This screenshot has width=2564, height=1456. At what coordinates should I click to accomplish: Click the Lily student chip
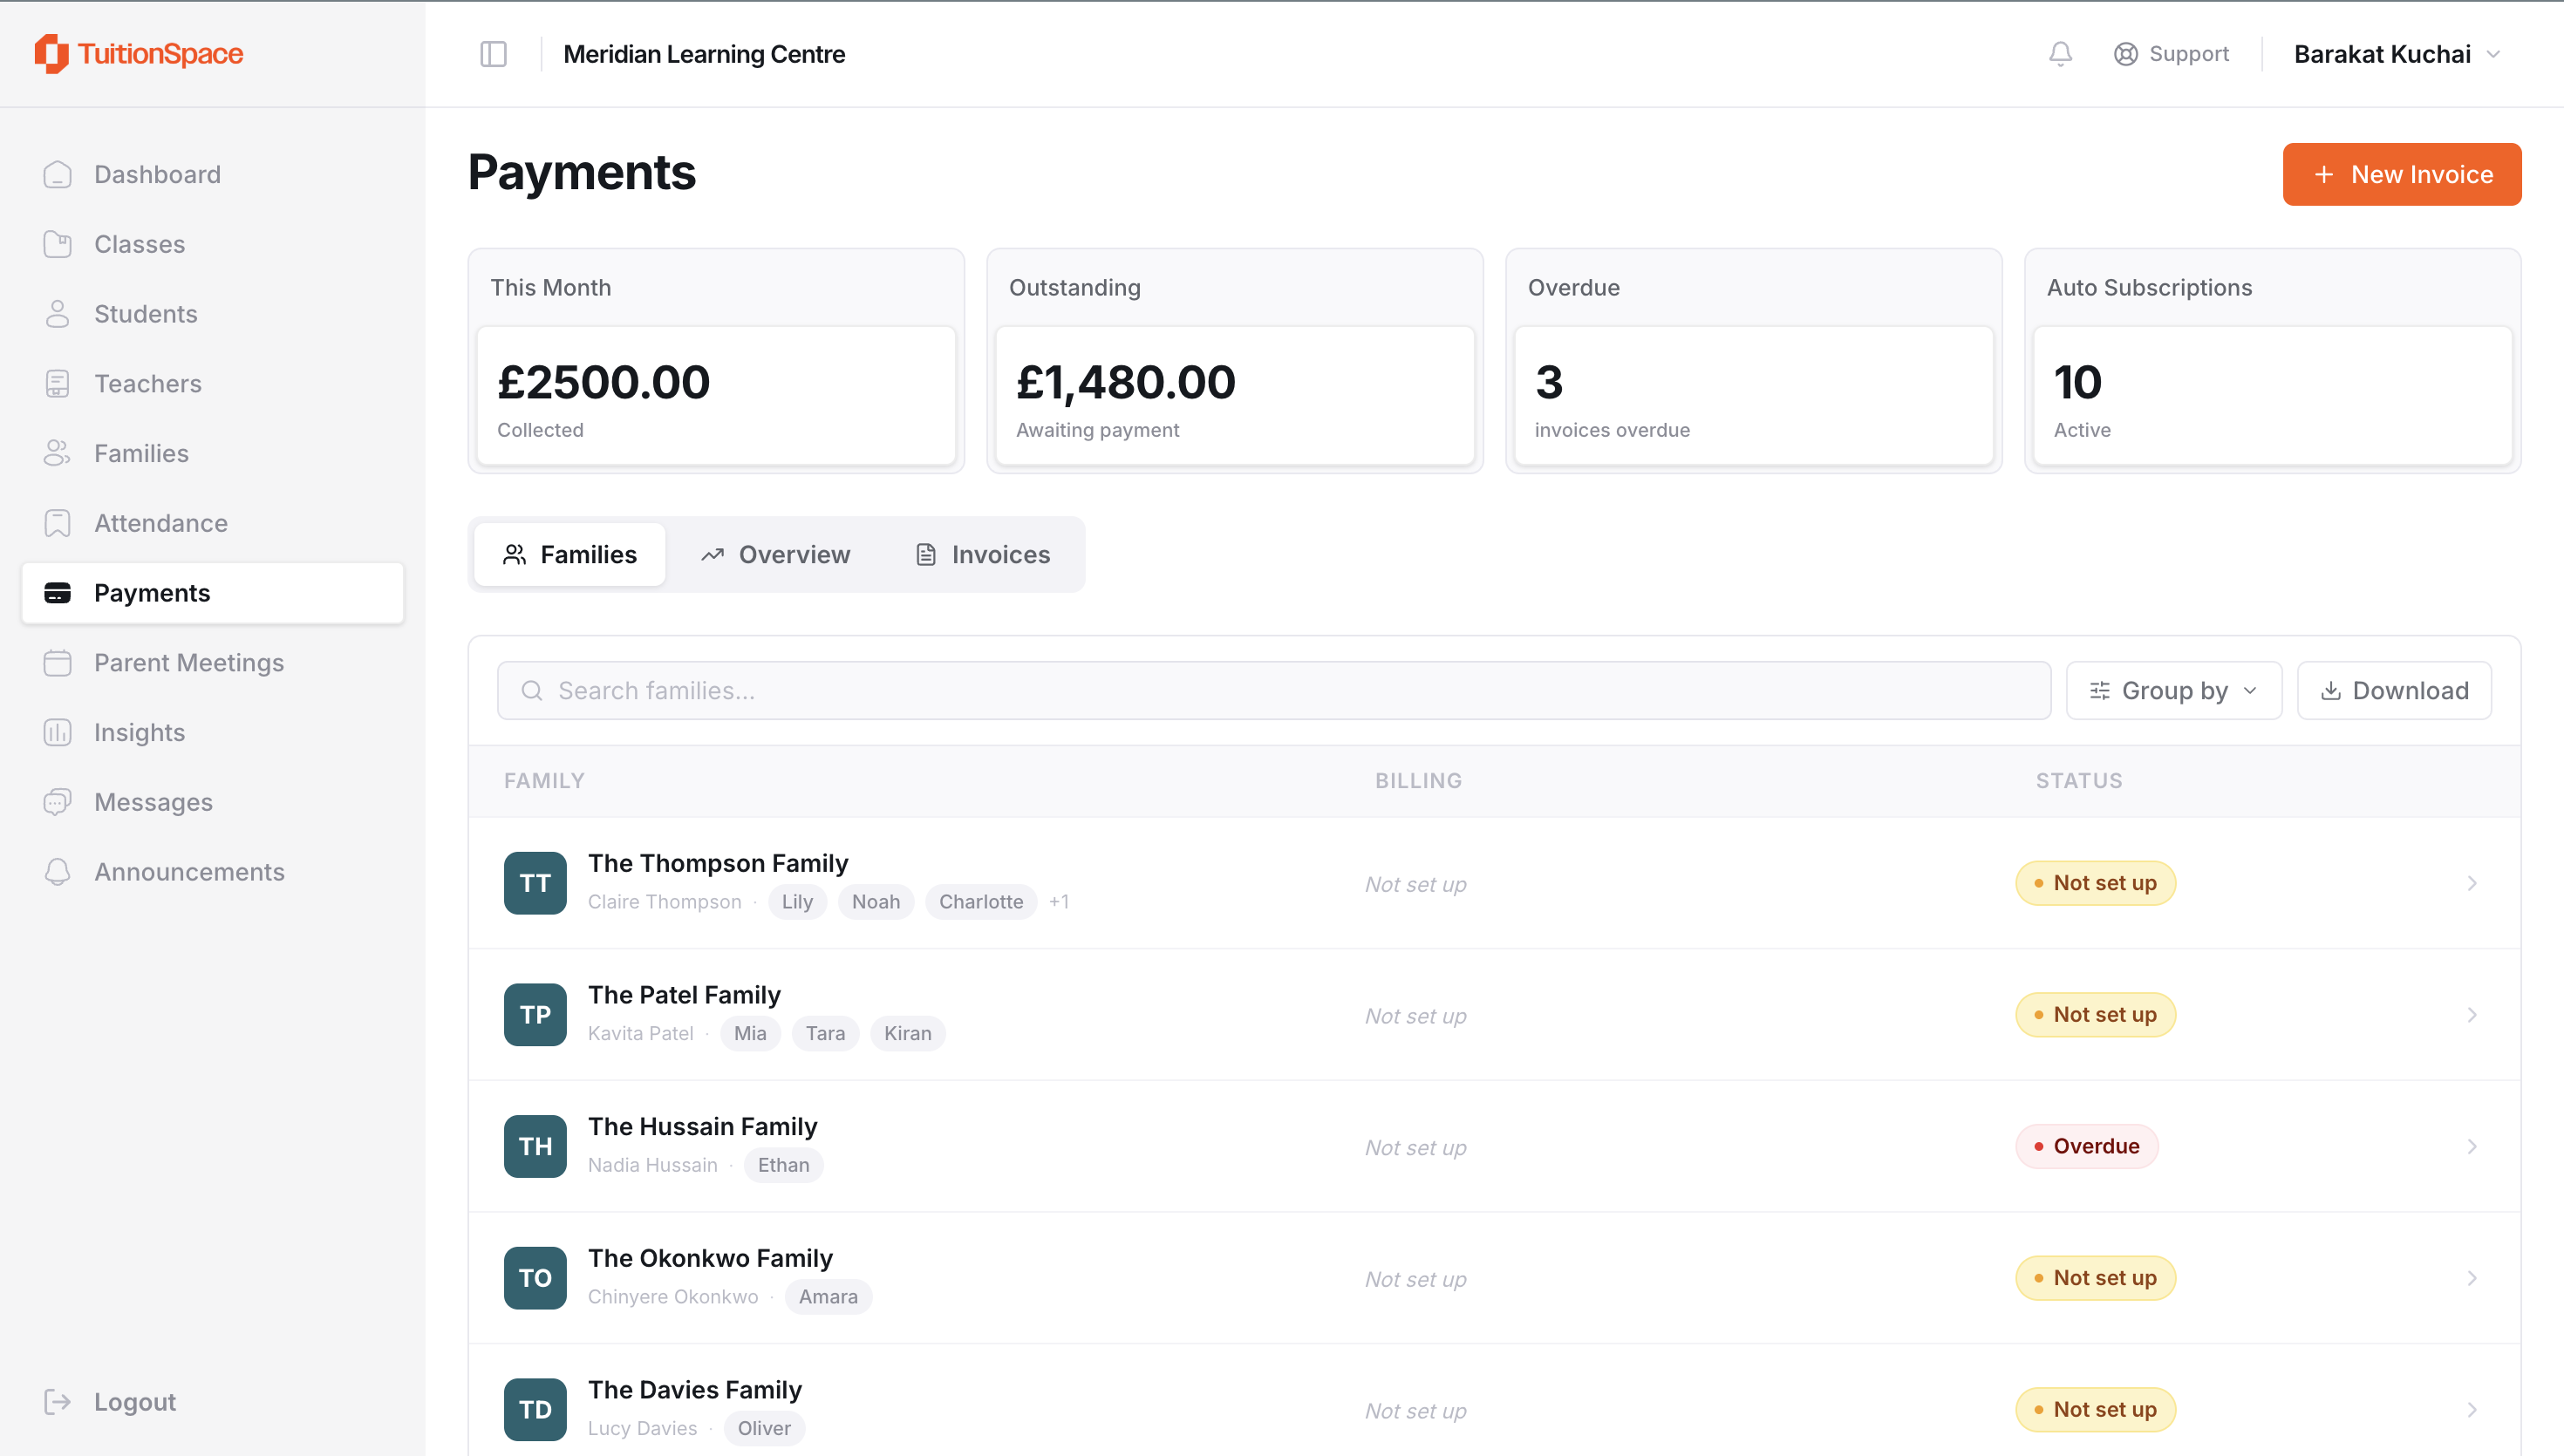(x=797, y=902)
